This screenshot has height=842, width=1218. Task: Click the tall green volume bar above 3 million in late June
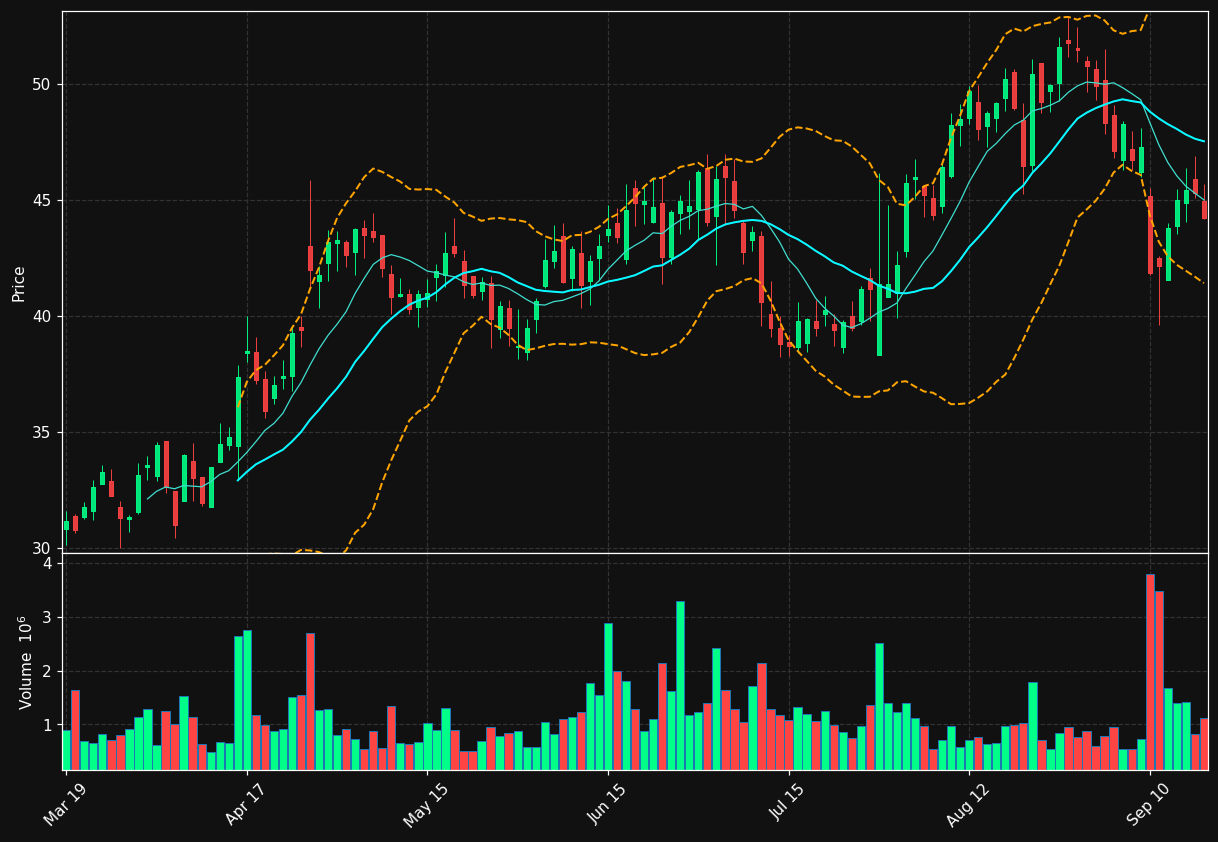[x=680, y=685]
